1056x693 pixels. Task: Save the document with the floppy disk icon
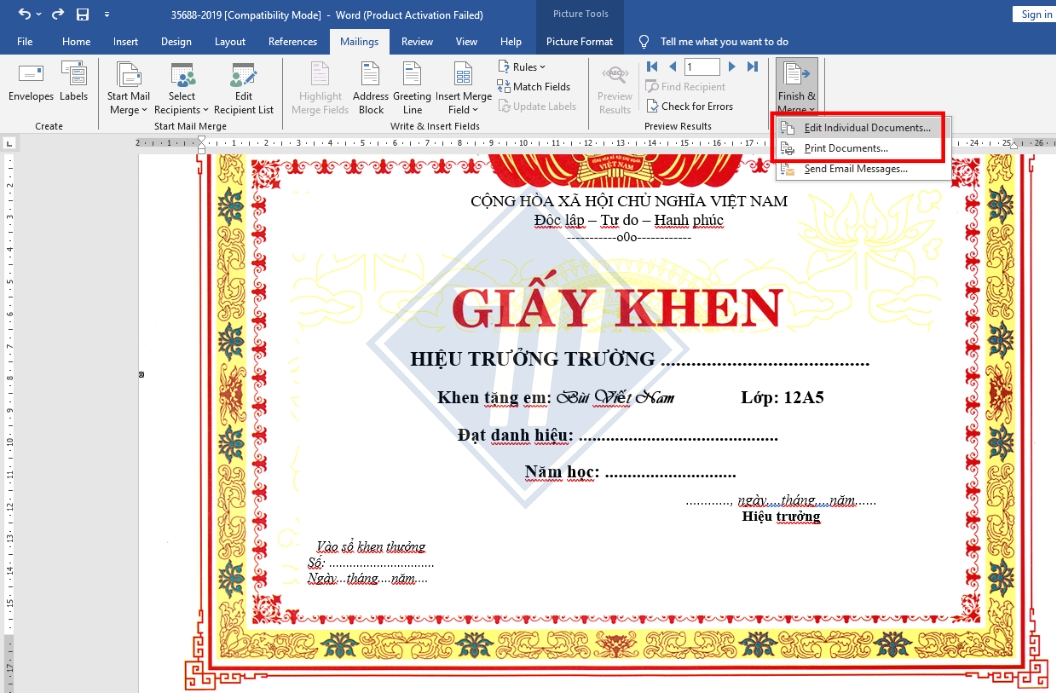[82, 14]
